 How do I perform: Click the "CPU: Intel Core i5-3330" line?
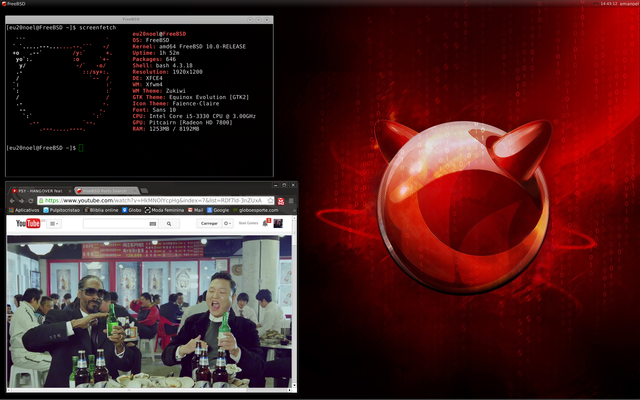(x=194, y=116)
